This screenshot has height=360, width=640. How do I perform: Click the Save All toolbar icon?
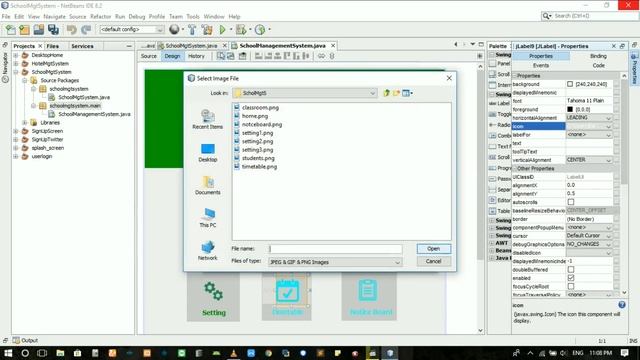[53, 29]
